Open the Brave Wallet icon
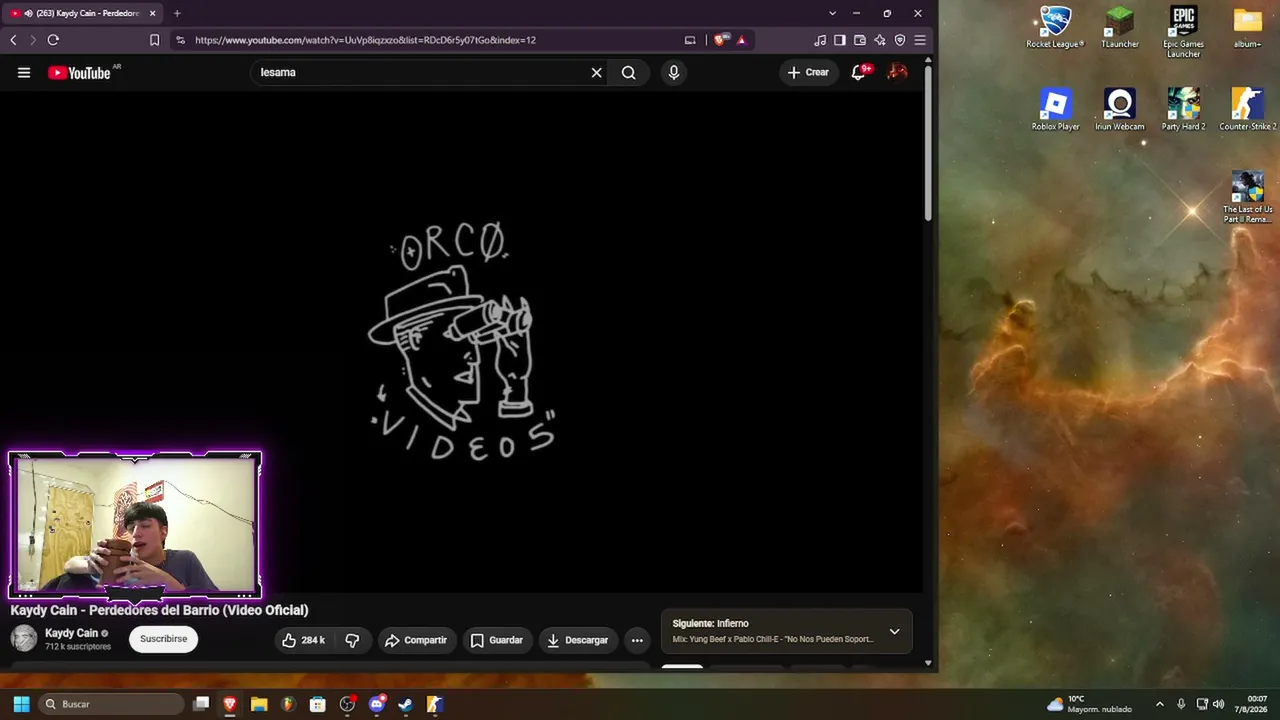Viewport: 1280px width, 720px height. pos(860,40)
